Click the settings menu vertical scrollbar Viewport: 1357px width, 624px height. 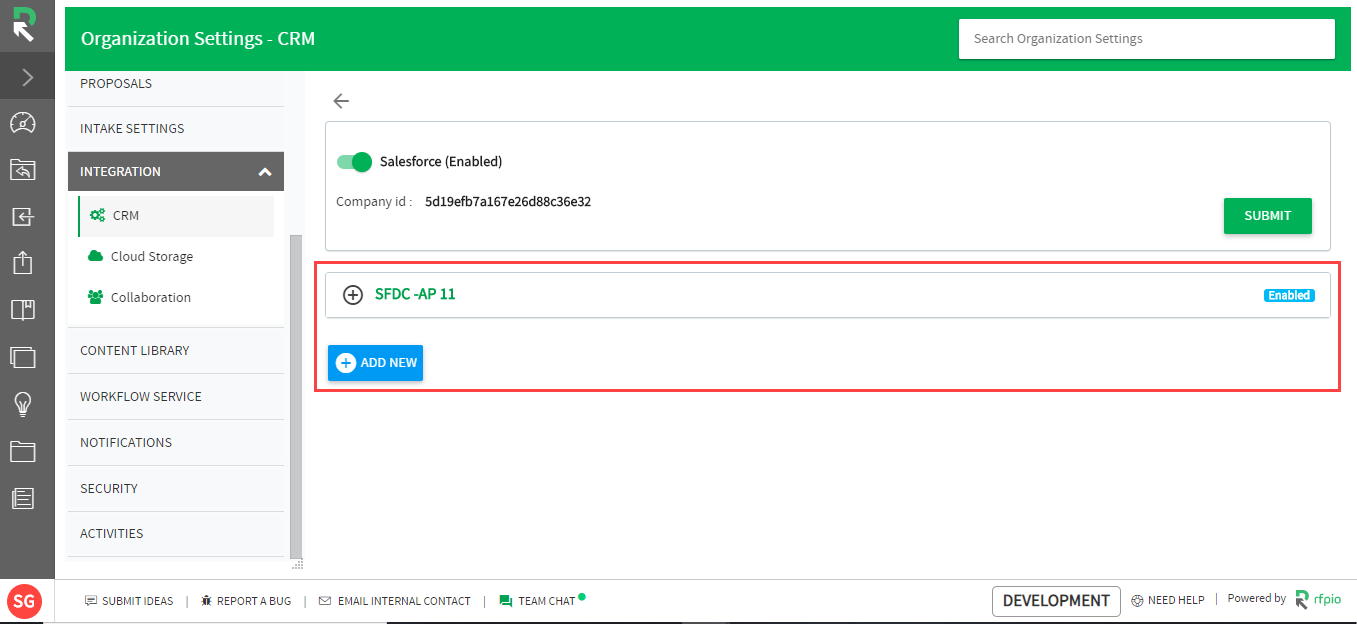[295, 396]
